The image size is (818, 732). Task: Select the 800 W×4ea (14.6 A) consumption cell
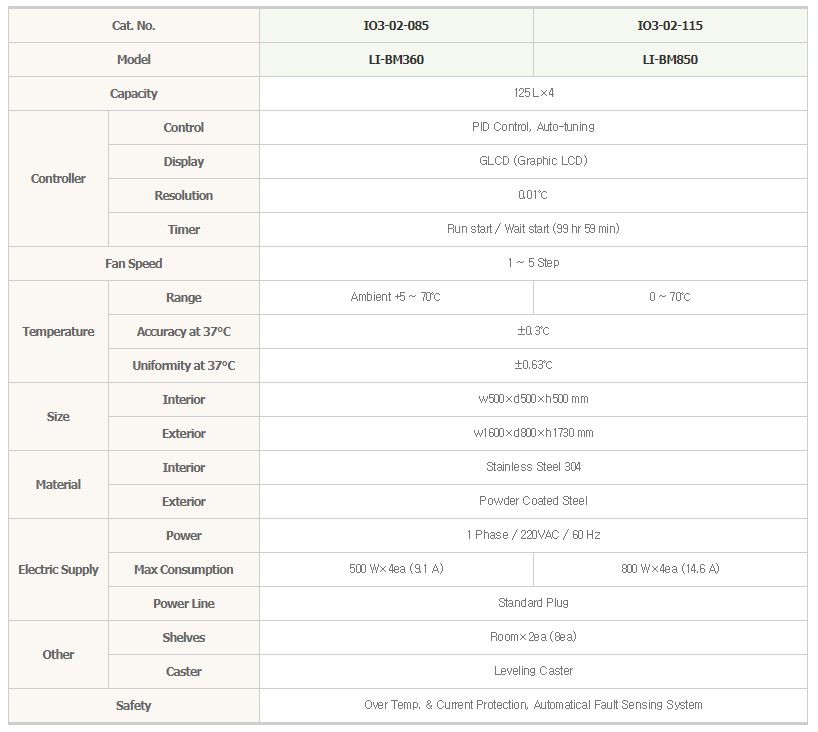click(670, 569)
